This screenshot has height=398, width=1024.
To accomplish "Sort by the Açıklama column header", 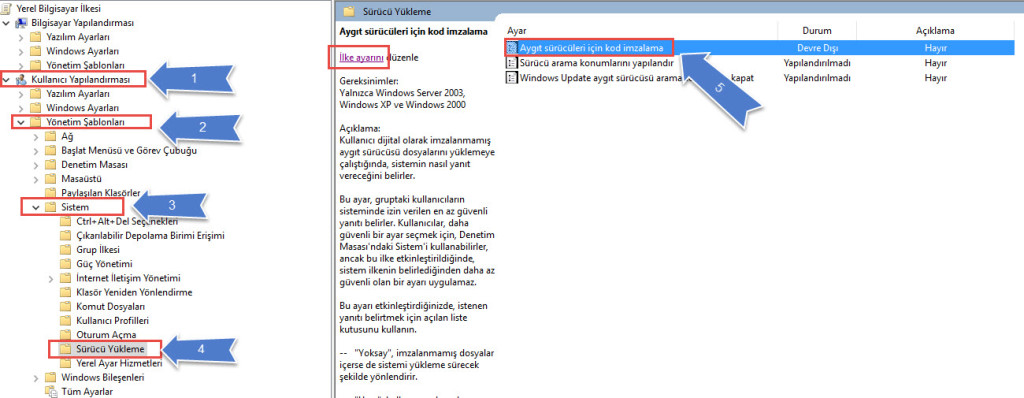I will (935, 31).
